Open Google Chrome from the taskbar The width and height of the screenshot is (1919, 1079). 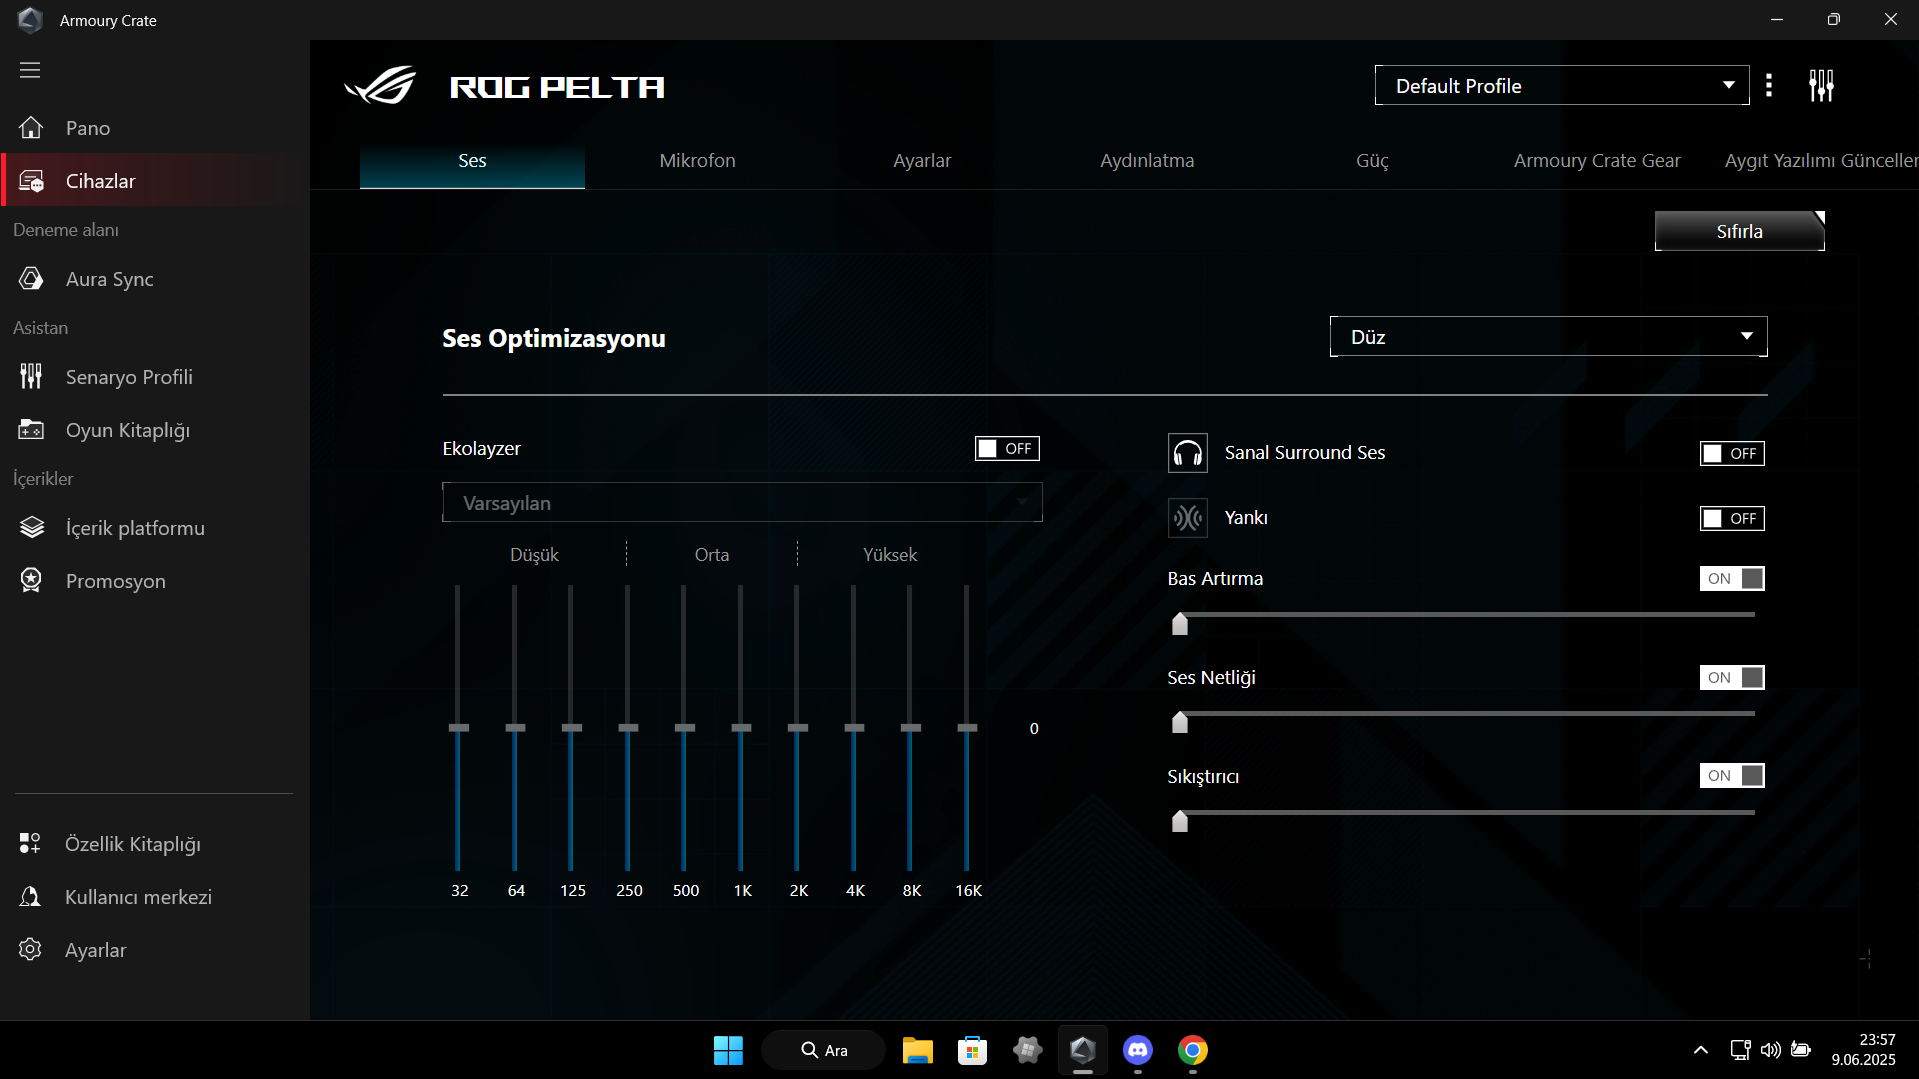1193,1051
